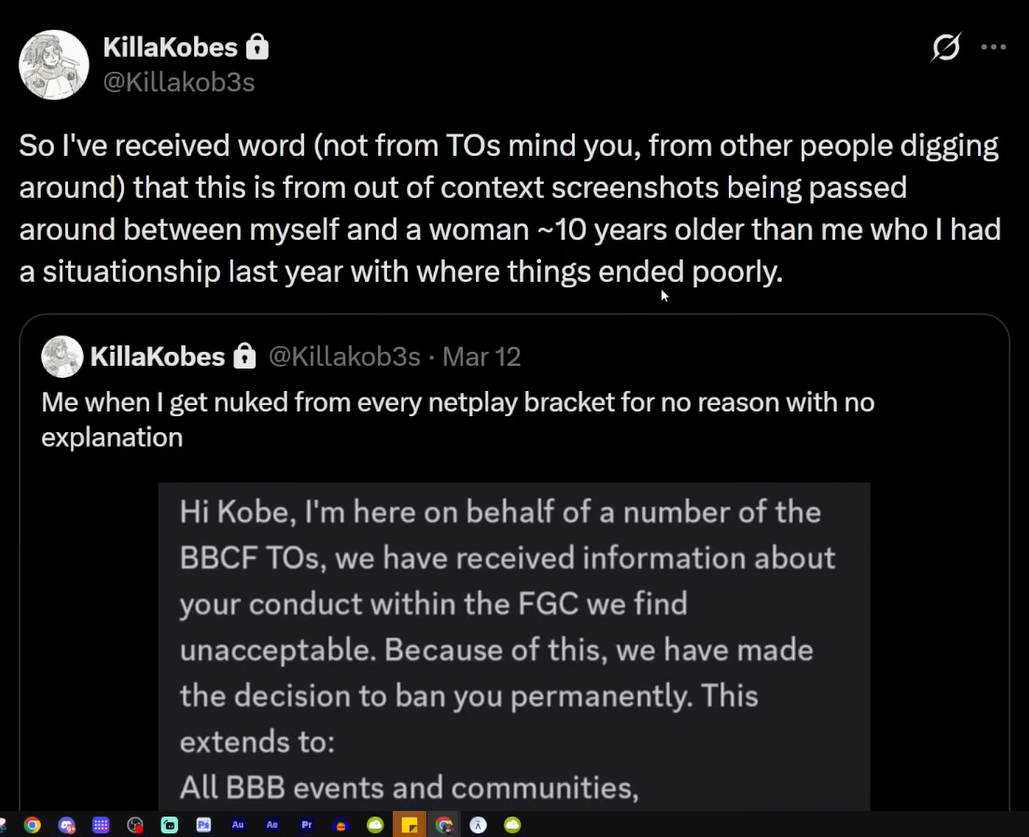Open Adobe Audition from the taskbar

(237, 826)
